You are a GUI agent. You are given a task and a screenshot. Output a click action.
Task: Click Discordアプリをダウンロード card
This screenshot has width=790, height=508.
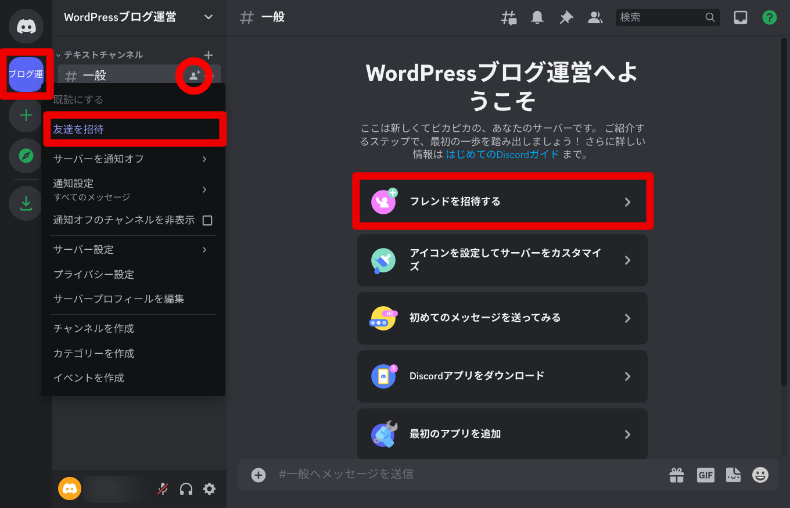[502, 376]
